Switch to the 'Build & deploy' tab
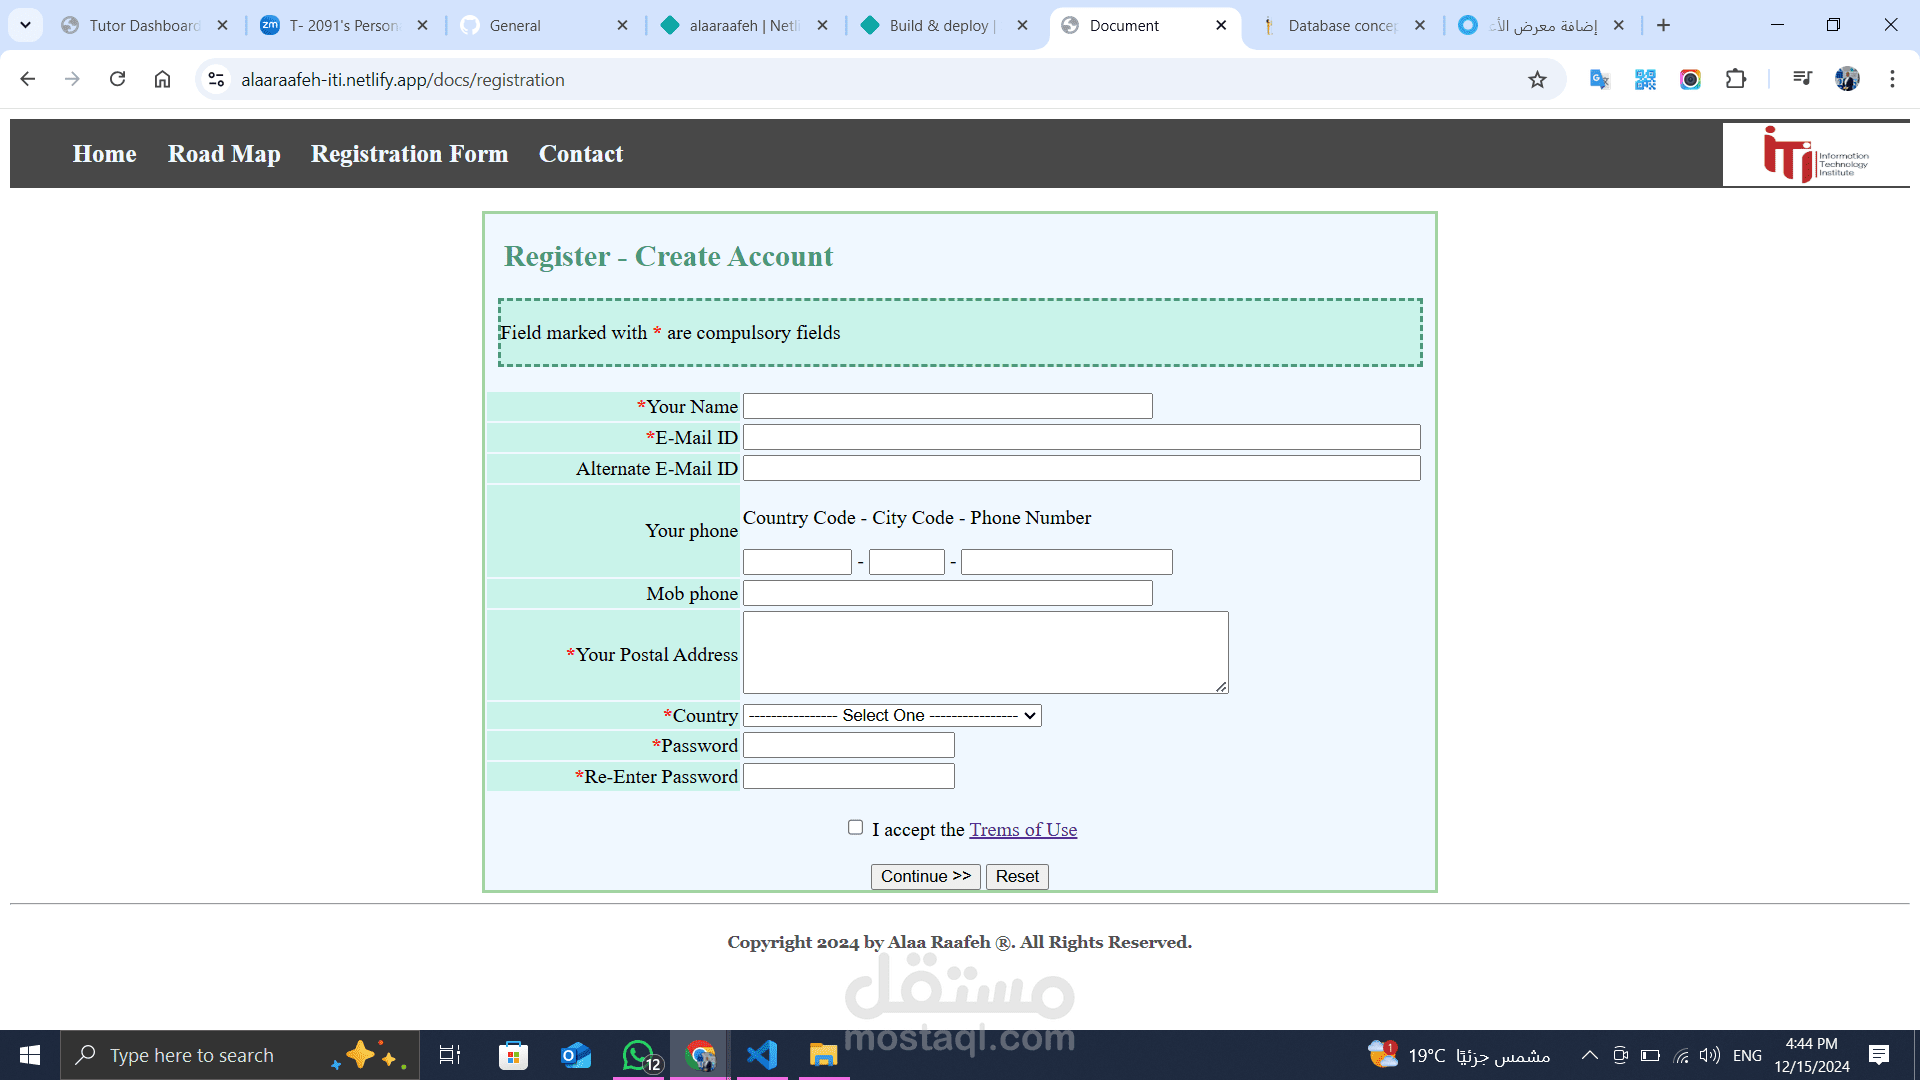This screenshot has height=1080, width=1920. click(941, 25)
